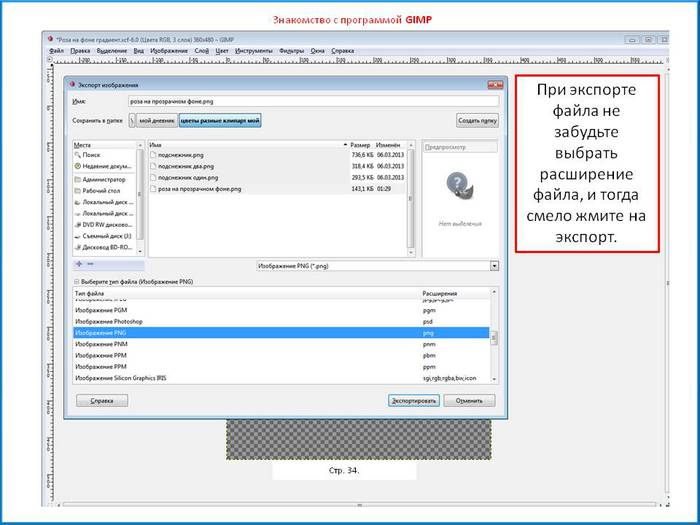Click the GIMP icon in Экспорт изображения title bar
Image resolution: width=700 pixels, height=525 pixels.
tap(72, 84)
